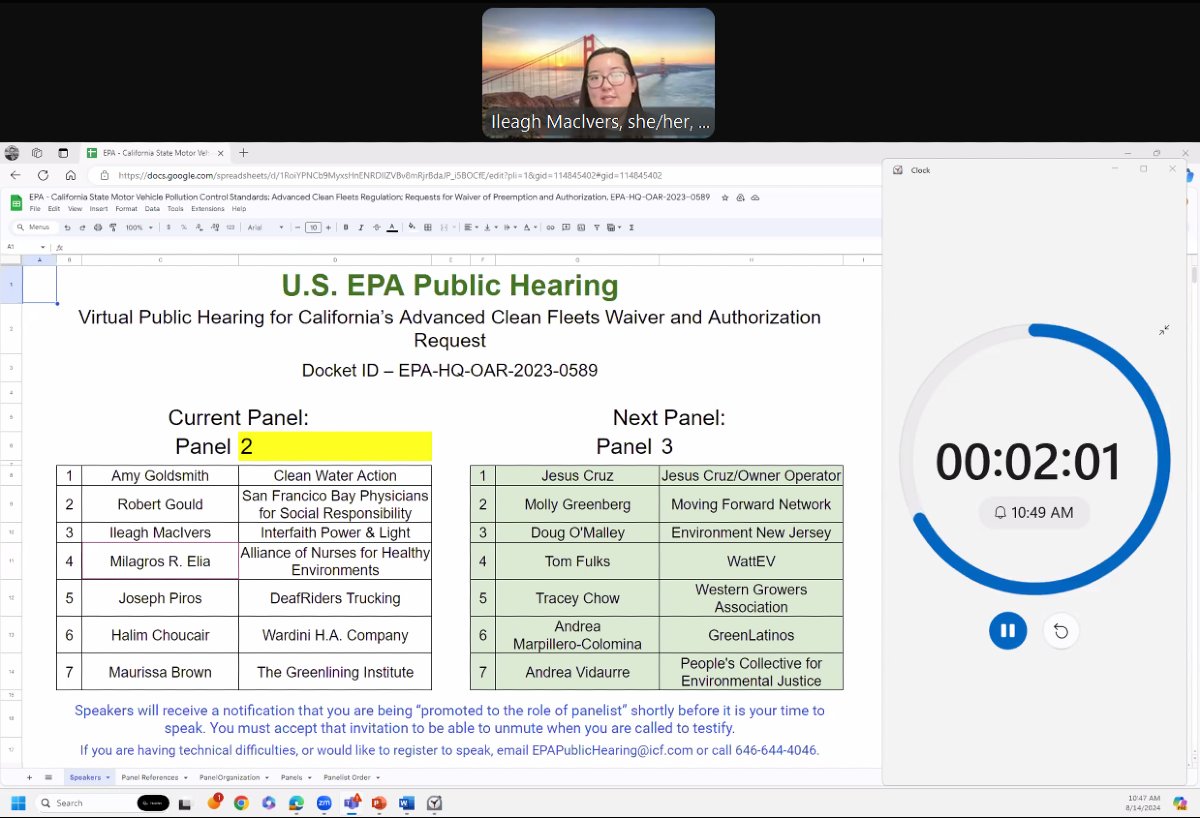1200x818 pixels.
Task: Open Zoom from the taskbar
Action: coord(324,803)
